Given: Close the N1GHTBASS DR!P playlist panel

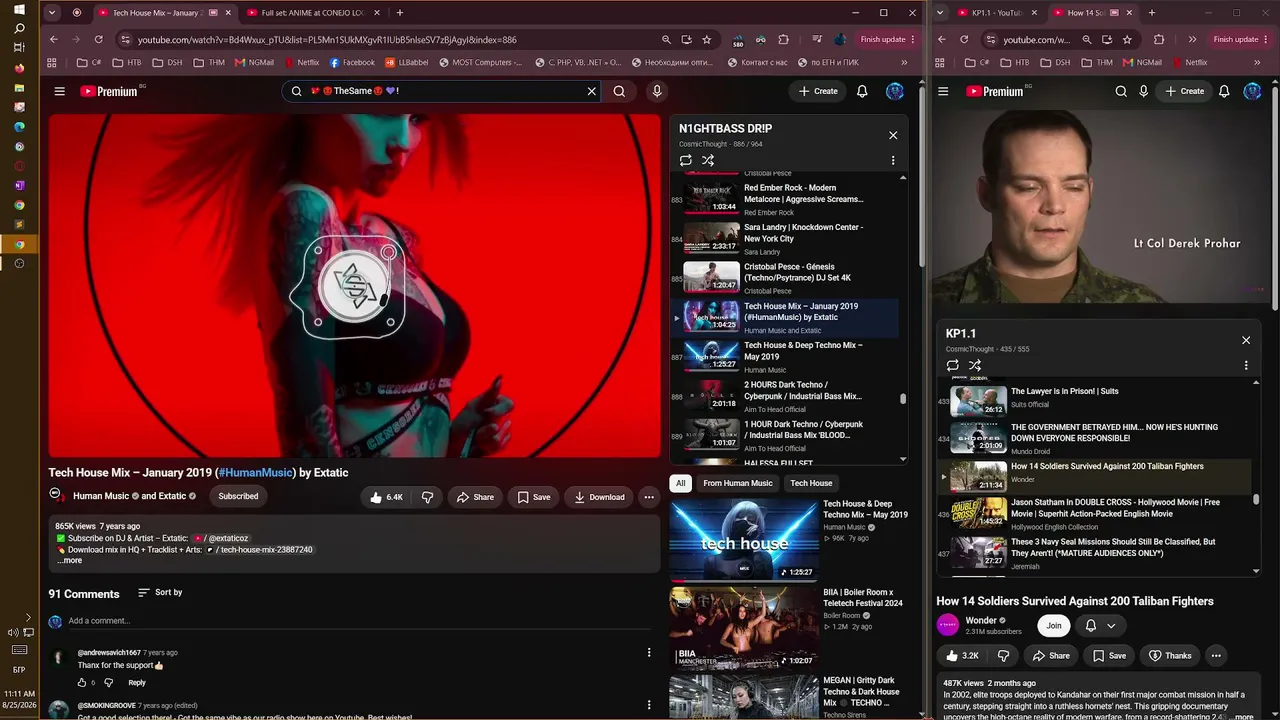Looking at the screenshot, I should (893, 135).
